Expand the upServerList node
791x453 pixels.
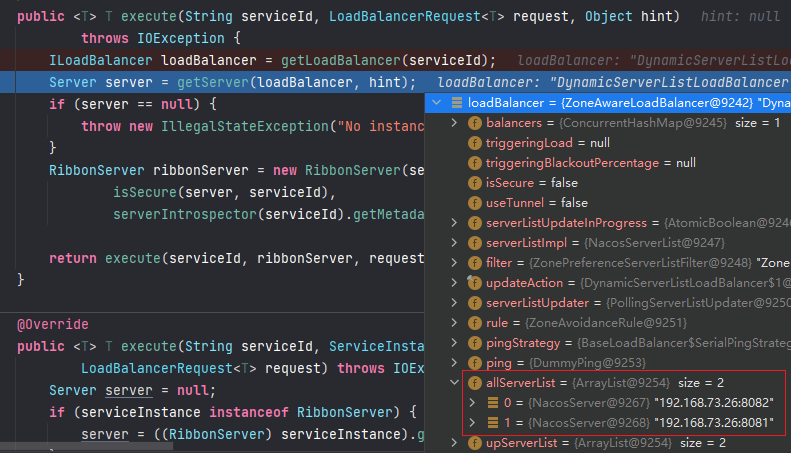pyautogui.click(x=455, y=443)
